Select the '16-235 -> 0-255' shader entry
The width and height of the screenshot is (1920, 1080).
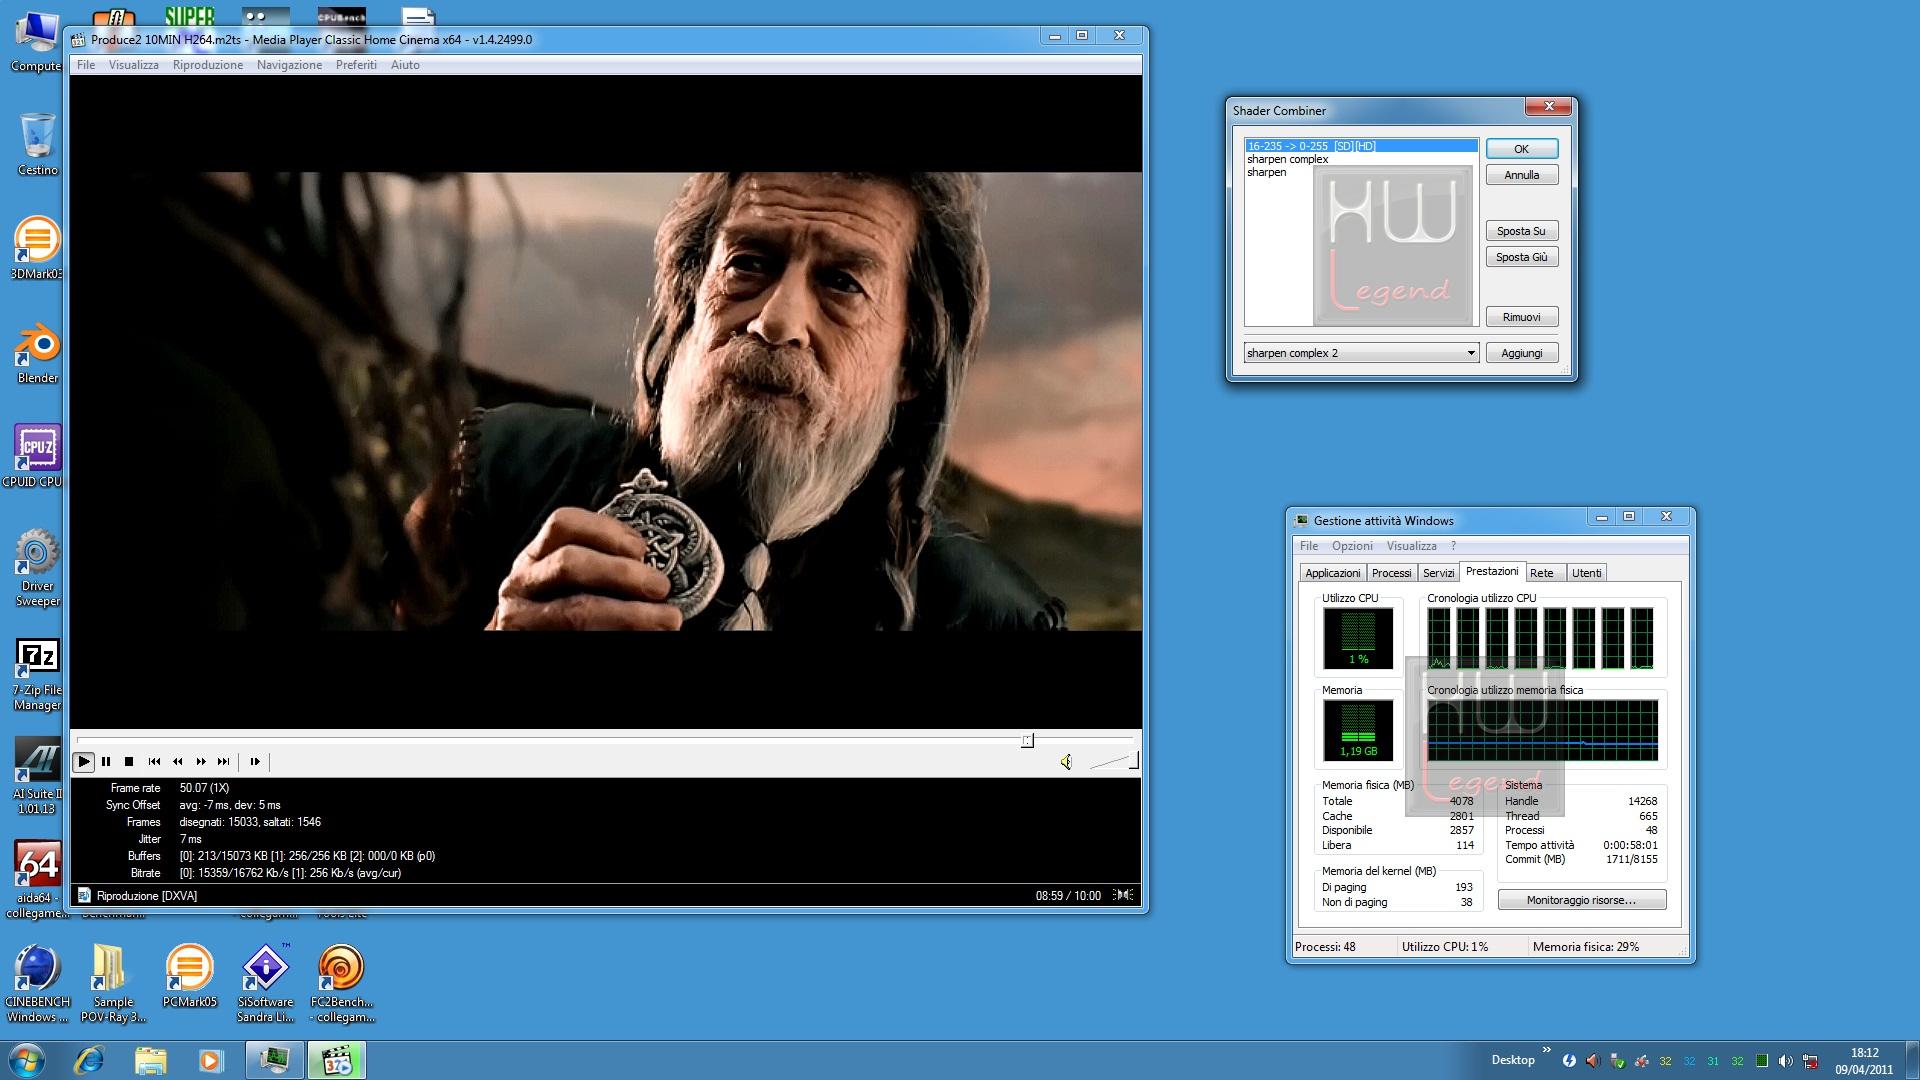[1361, 146]
